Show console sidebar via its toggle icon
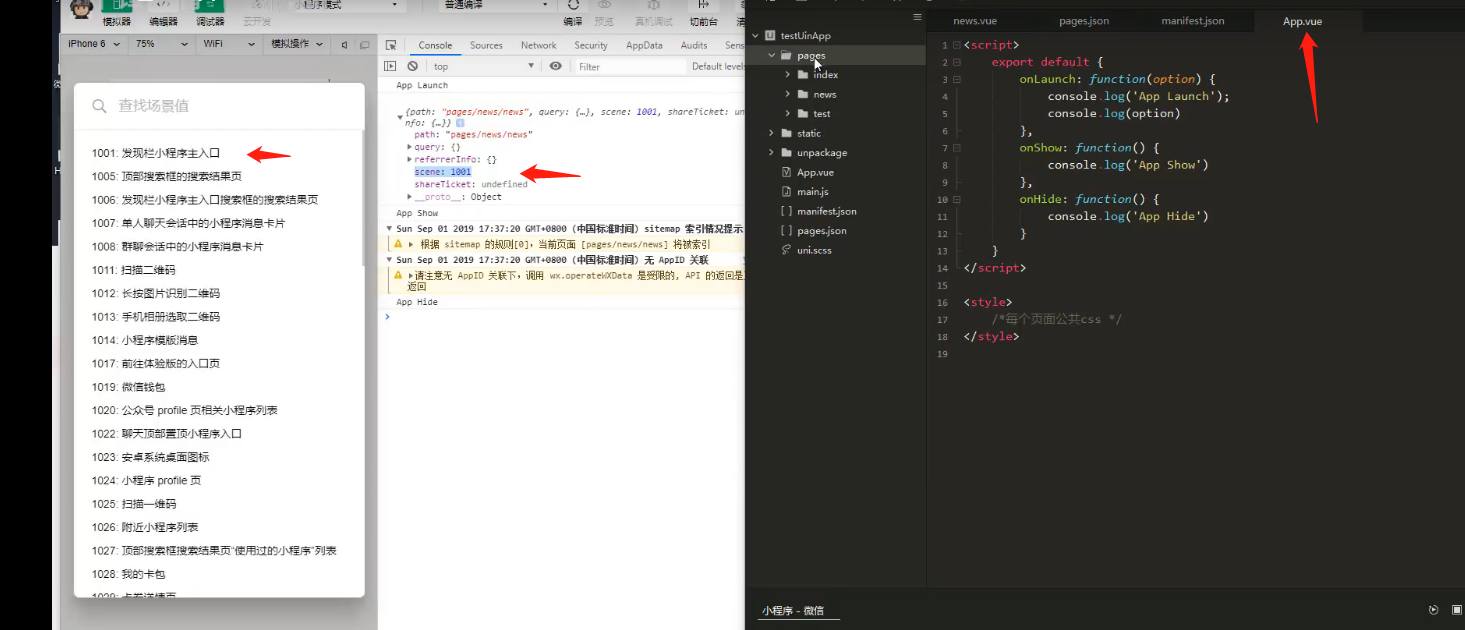Image resolution: width=1465 pixels, height=630 pixels. point(392,66)
